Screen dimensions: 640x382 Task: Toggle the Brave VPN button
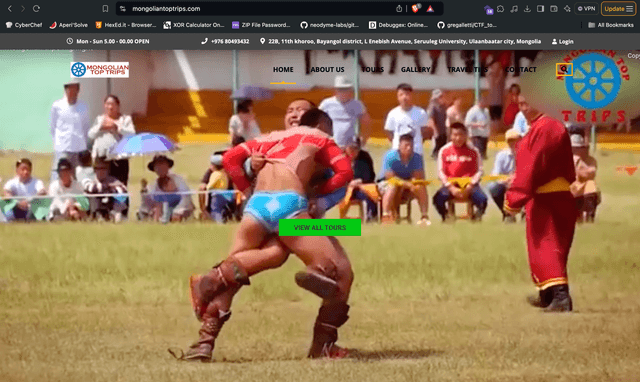587,9
